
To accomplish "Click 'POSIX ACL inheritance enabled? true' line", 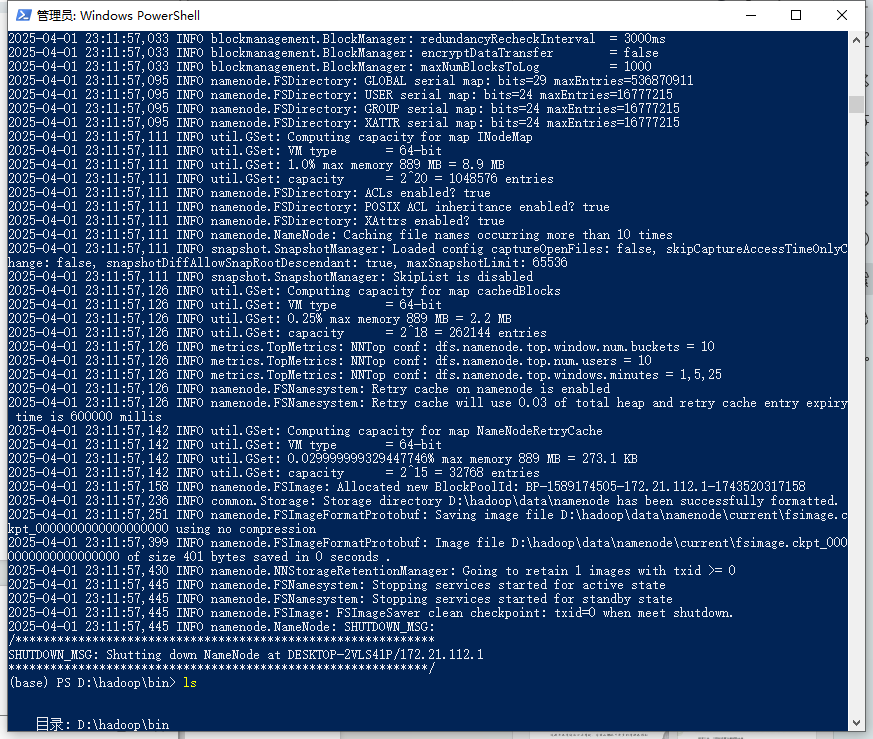I will tap(309, 207).
